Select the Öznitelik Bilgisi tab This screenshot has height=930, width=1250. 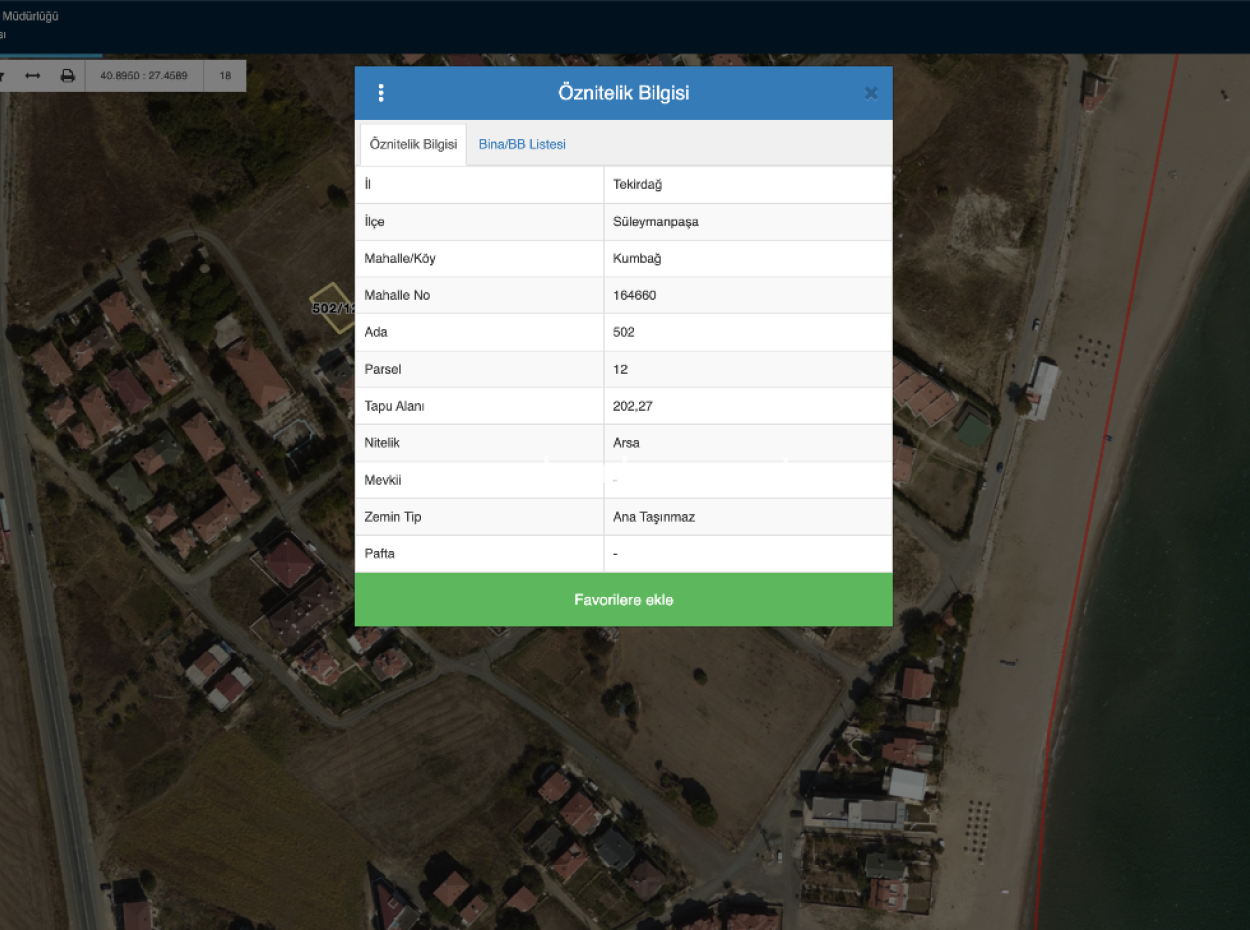[412, 144]
